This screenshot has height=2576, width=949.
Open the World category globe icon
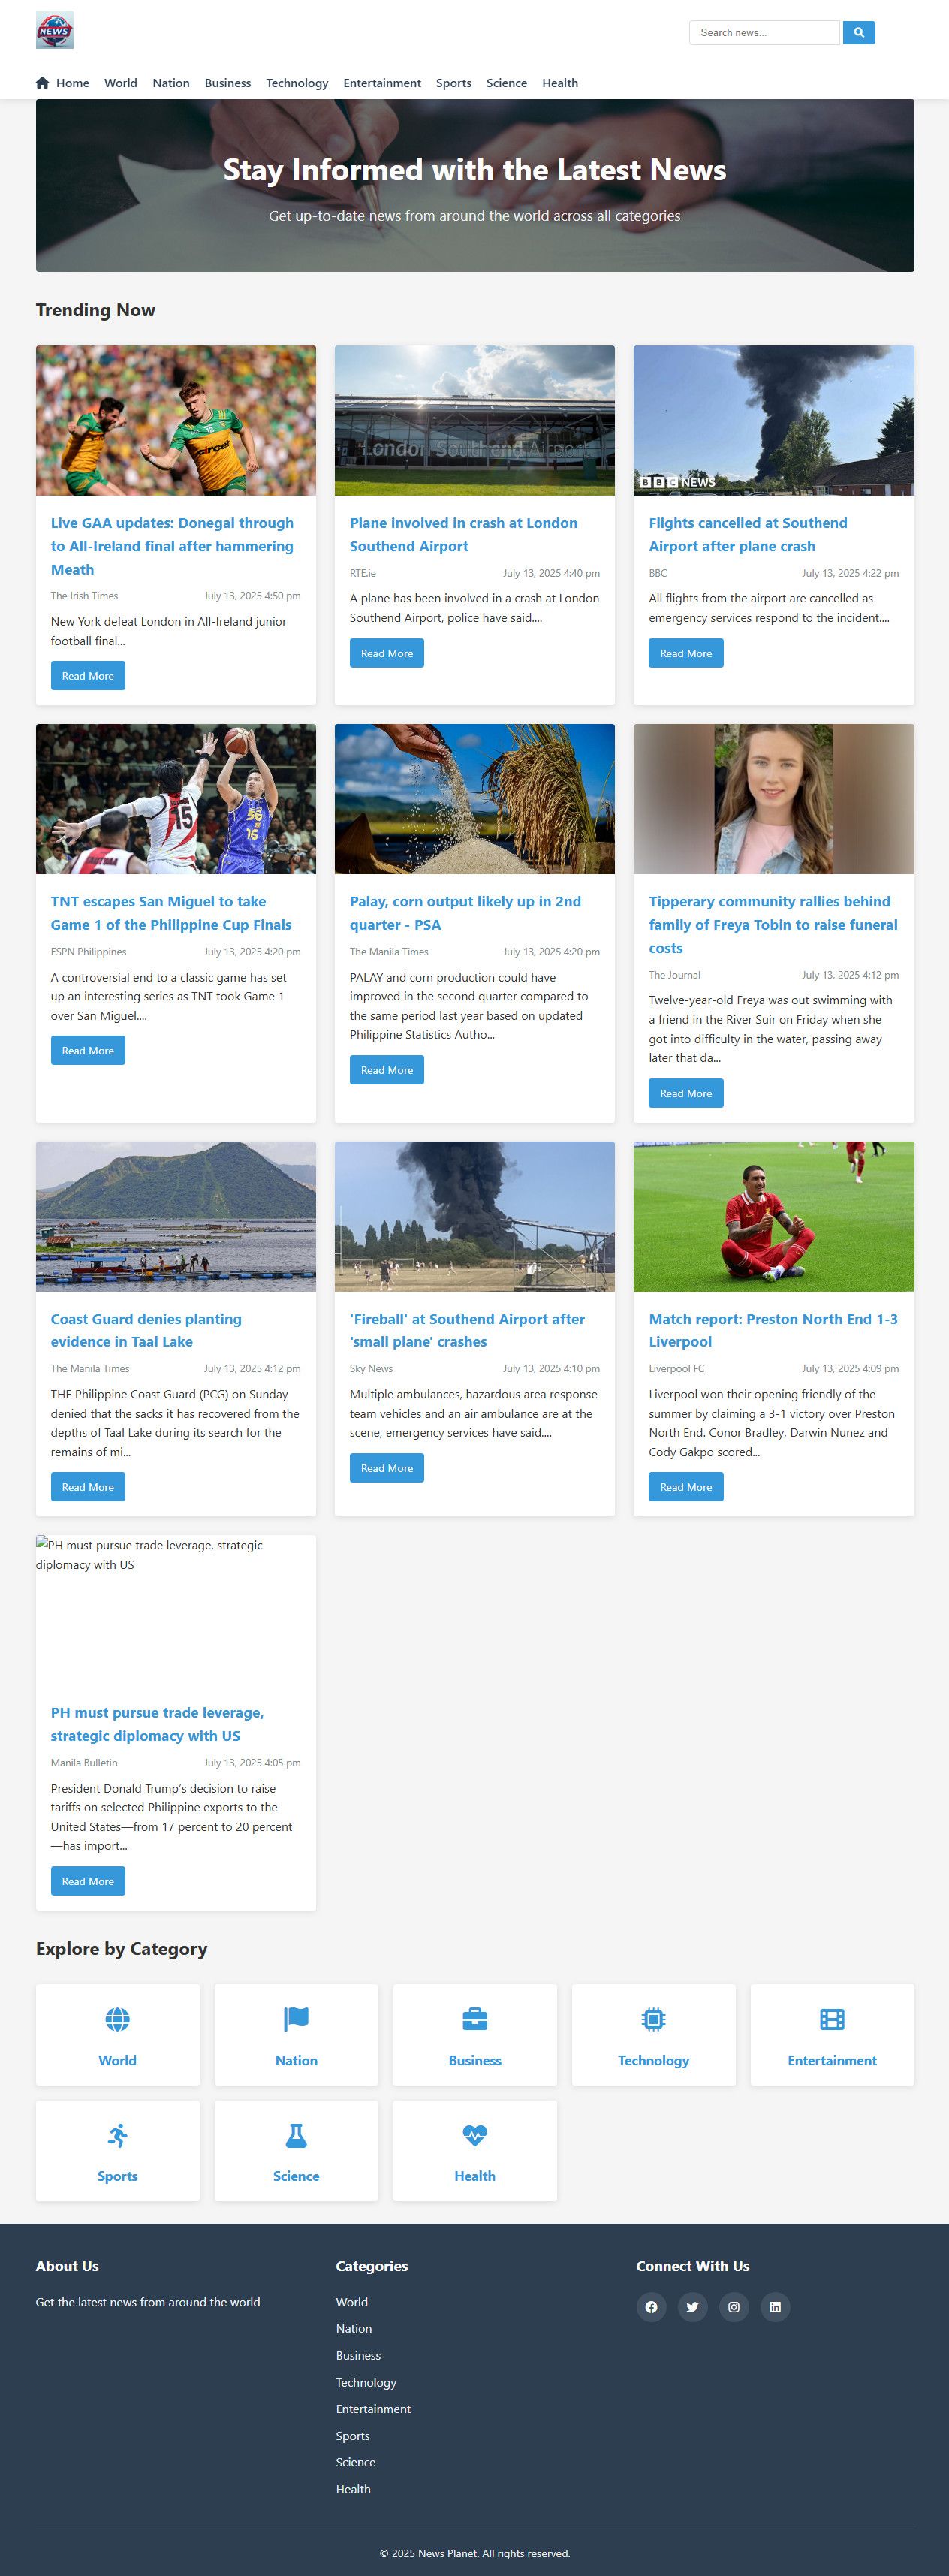click(117, 2018)
